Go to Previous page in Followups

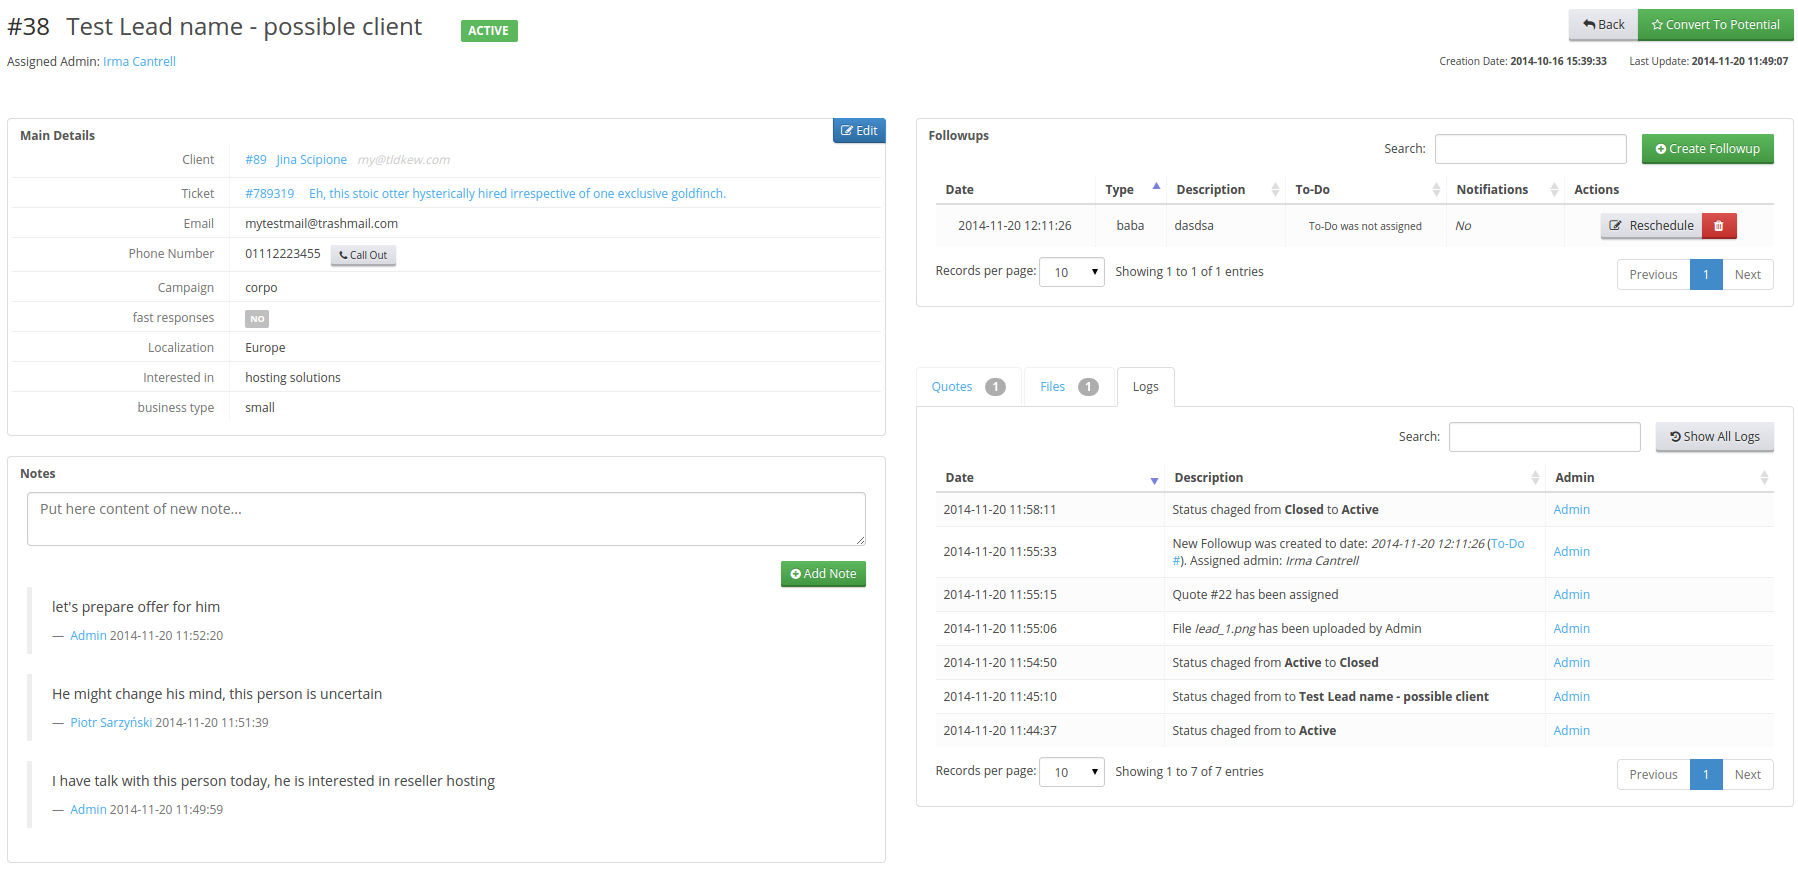[1653, 275]
